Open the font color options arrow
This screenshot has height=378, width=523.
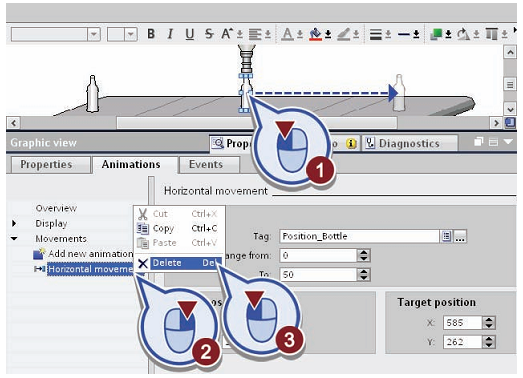click(x=300, y=34)
